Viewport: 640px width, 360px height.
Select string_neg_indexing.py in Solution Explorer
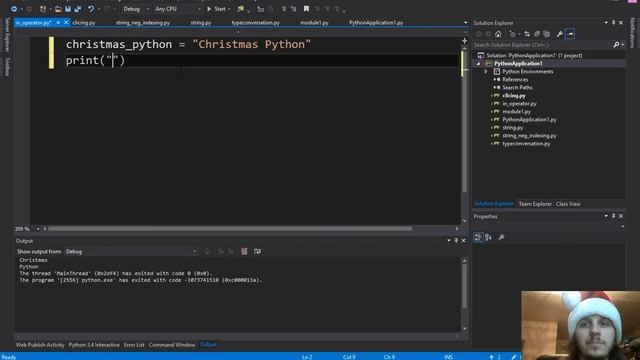click(x=529, y=136)
